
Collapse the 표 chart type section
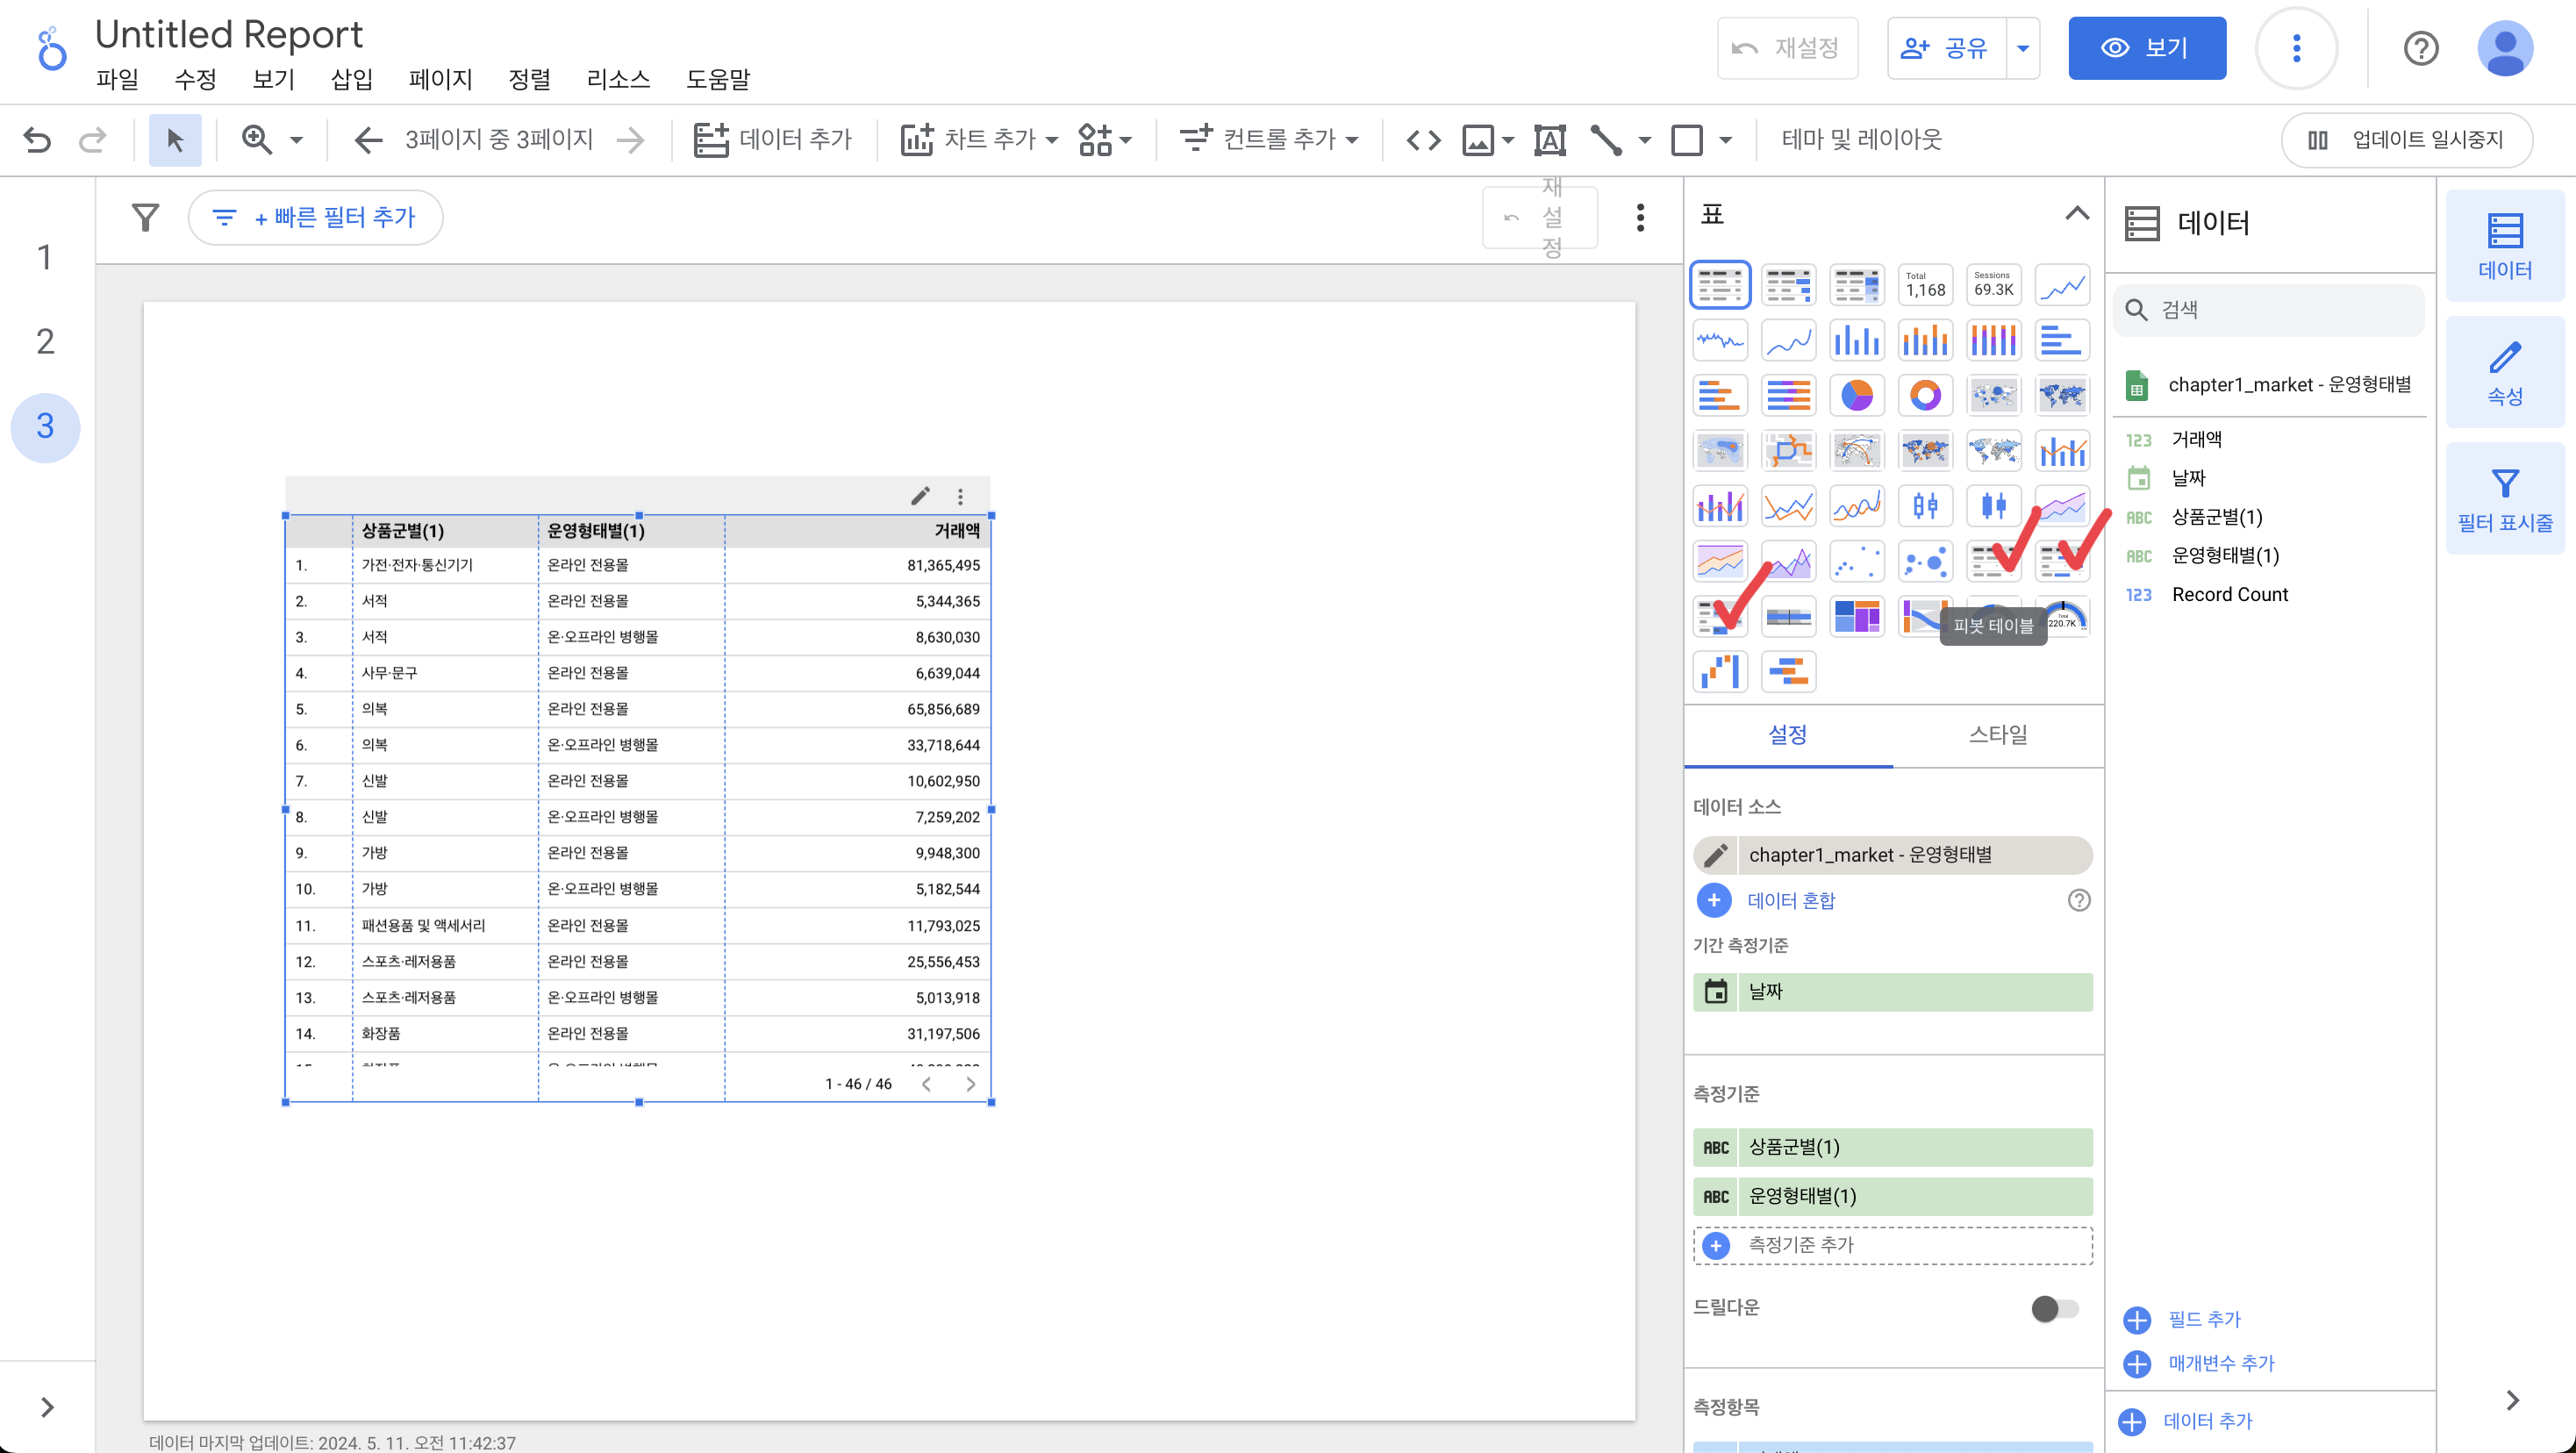[x=2076, y=214]
